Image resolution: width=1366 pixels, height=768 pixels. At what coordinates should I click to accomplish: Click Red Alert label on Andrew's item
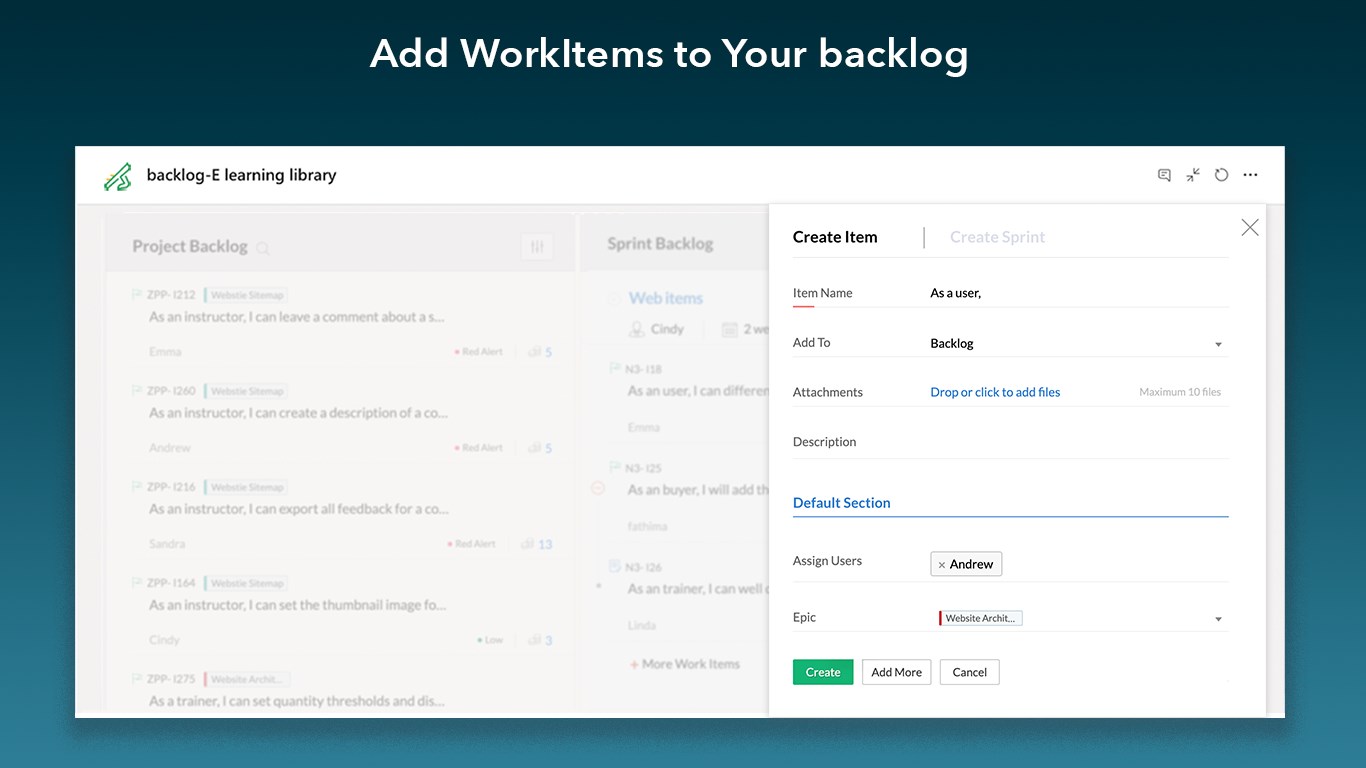(x=478, y=448)
